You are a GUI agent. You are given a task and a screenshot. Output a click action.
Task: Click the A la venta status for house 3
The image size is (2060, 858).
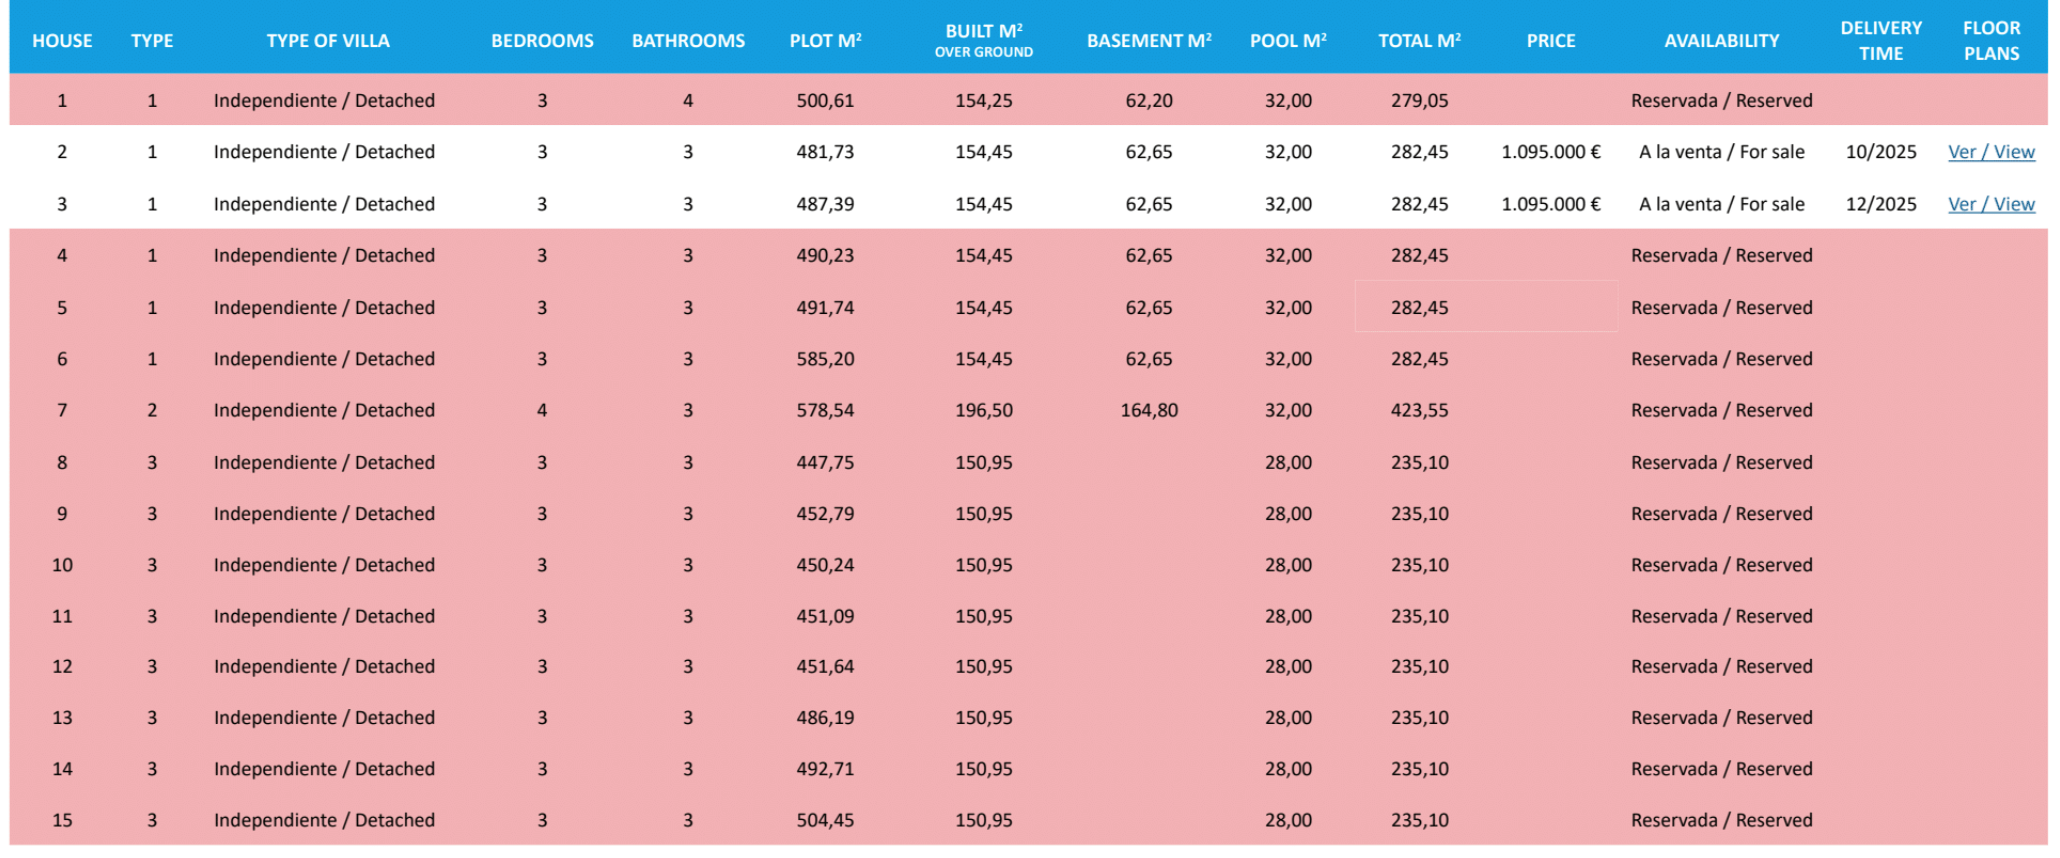point(1721,204)
